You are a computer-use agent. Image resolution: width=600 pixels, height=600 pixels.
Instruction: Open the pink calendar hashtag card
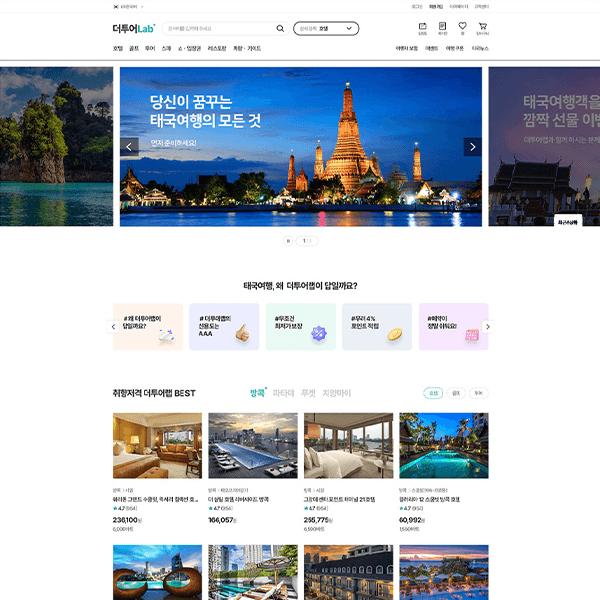click(x=453, y=326)
